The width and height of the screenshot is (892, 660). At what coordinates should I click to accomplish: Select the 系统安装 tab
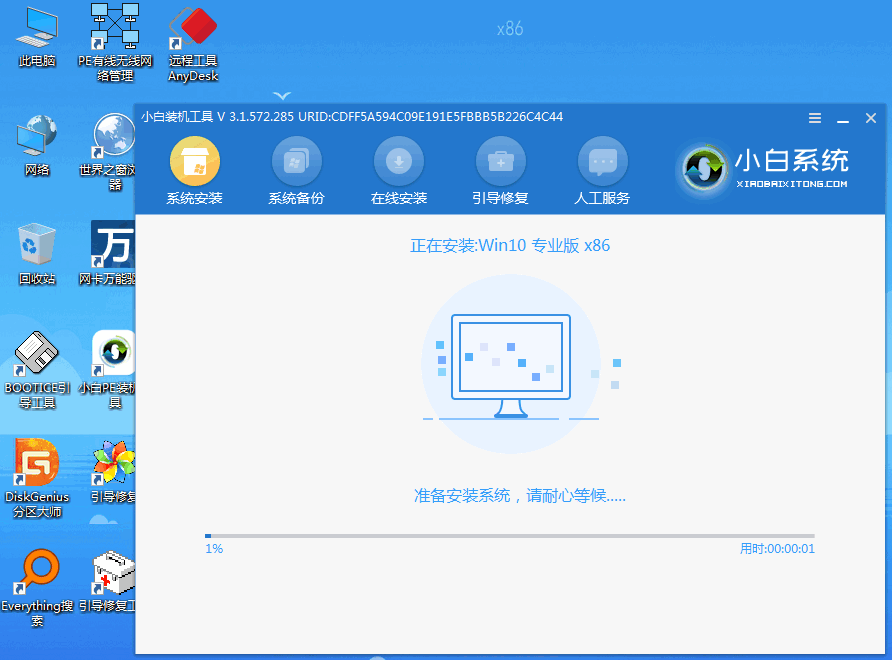[x=195, y=171]
